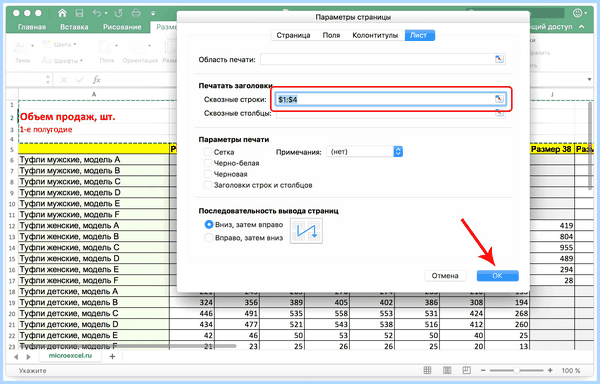This screenshot has height=384, width=600.
Task: Open the Поля tab in the dialog
Action: tap(331, 35)
